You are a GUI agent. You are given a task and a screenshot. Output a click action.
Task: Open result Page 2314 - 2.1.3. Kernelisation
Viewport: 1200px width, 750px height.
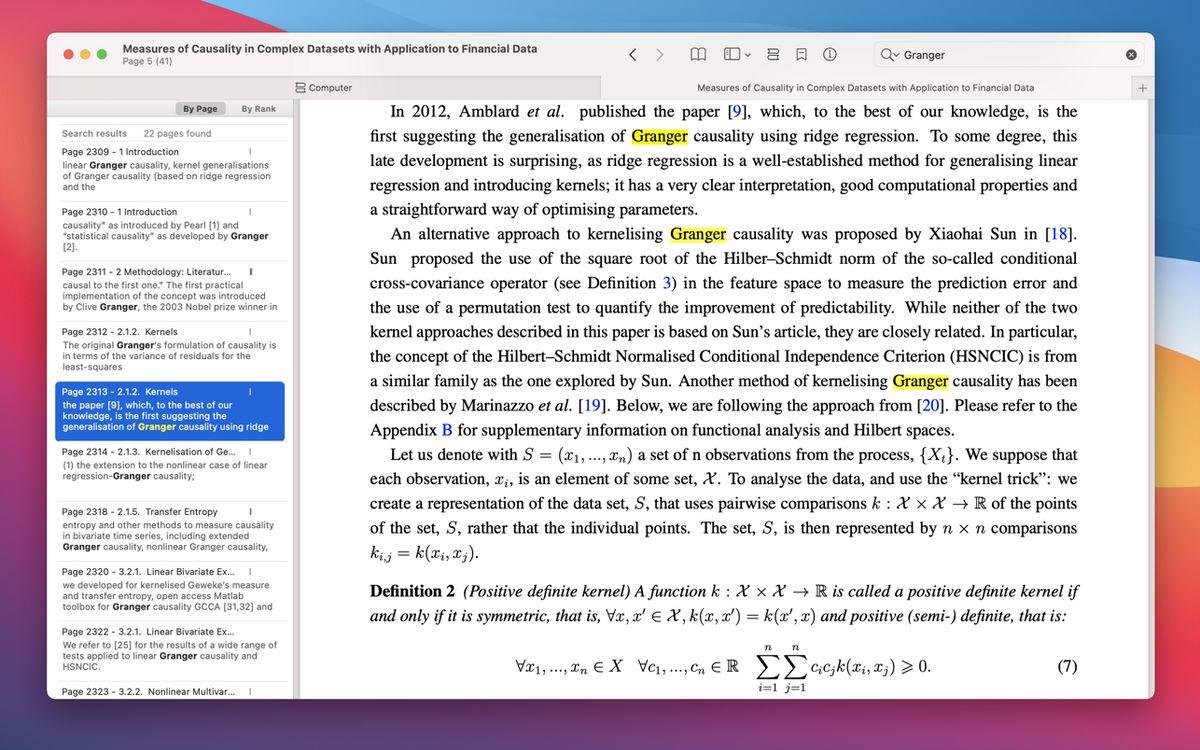click(170, 469)
